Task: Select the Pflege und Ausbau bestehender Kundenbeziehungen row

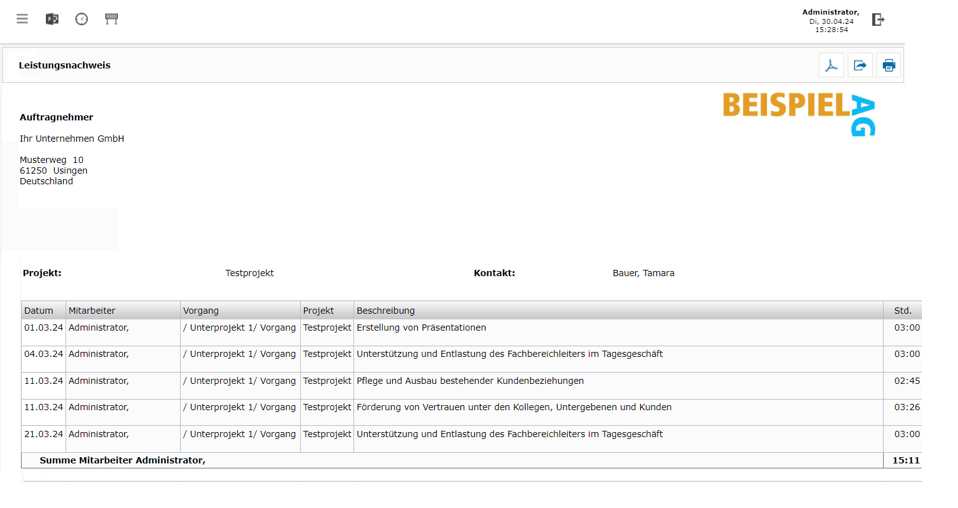Action: [470, 381]
